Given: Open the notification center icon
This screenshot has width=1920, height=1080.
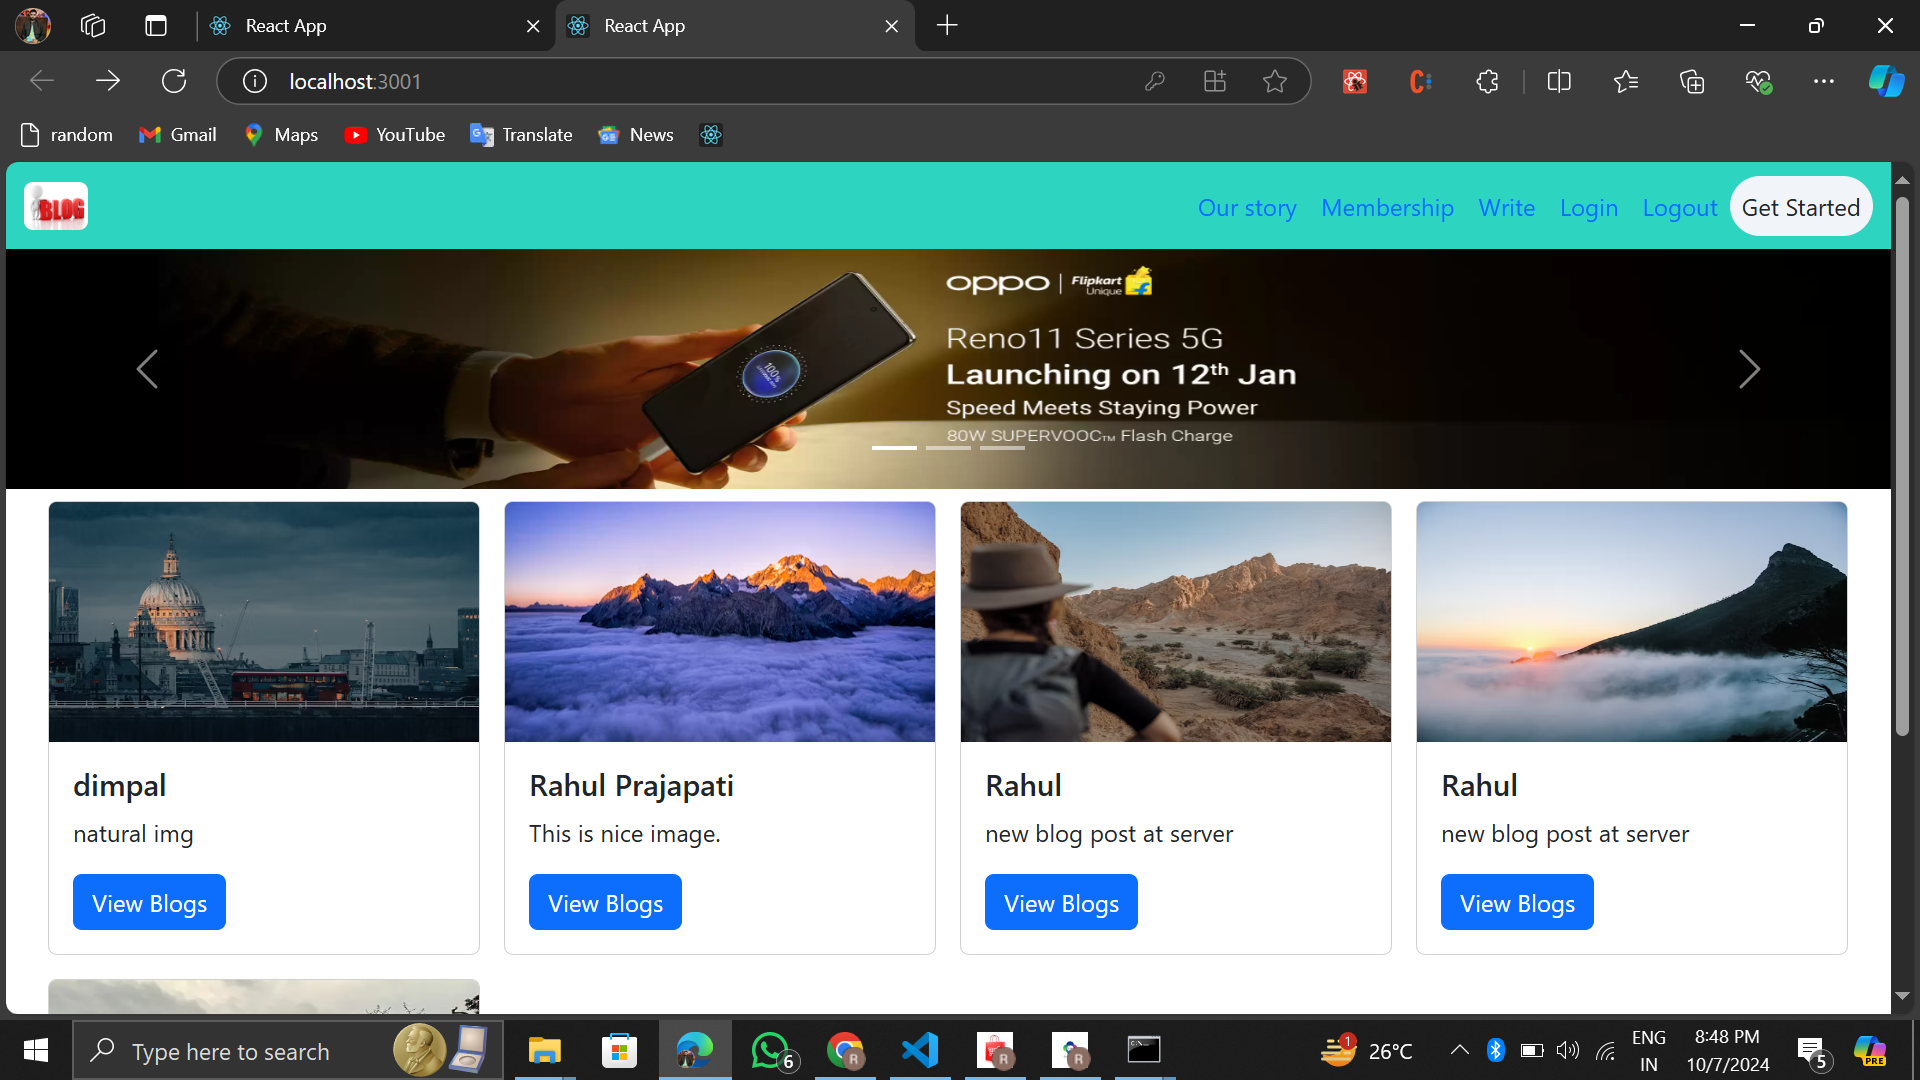Looking at the screenshot, I should (x=1812, y=1052).
